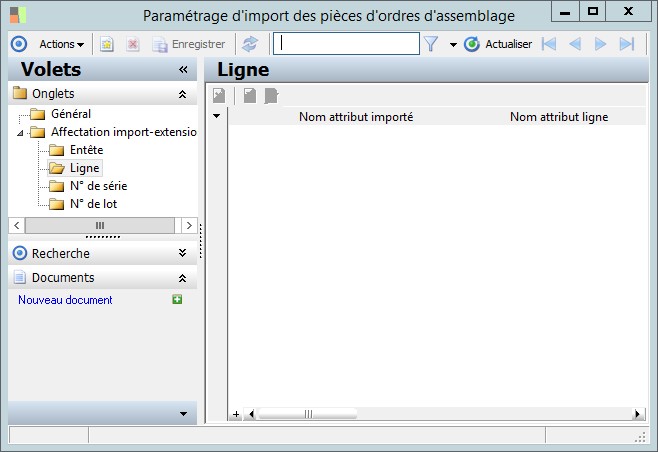Select the N° de série folder
Viewport: 658px width, 452px height.
[x=98, y=186]
